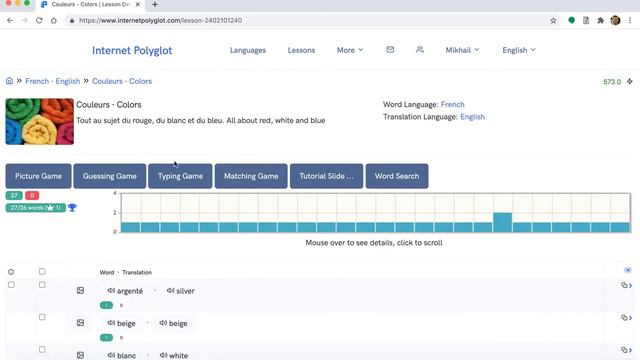Start the Picture Game
The image size is (640, 360).
[x=38, y=176]
